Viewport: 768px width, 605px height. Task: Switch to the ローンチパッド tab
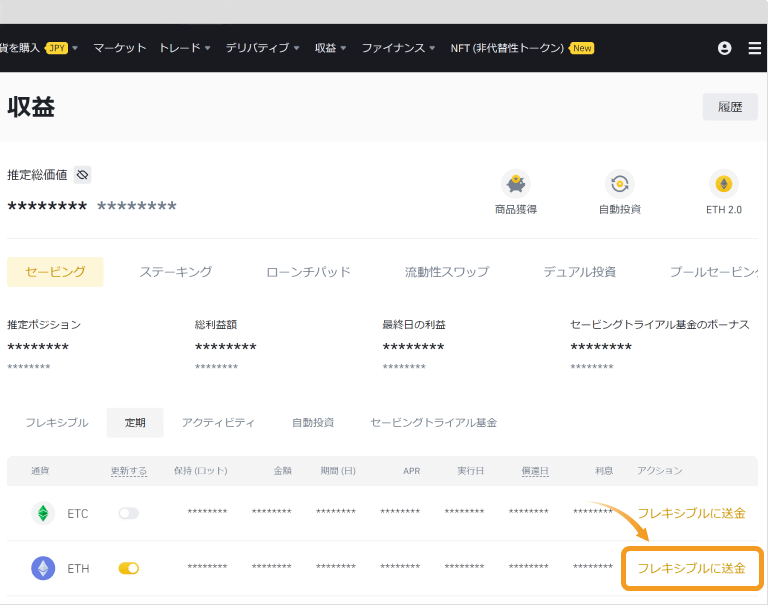(x=309, y=272)
